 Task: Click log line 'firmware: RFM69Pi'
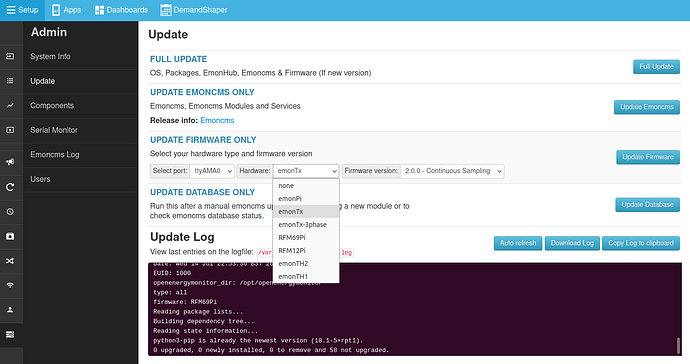185,302
